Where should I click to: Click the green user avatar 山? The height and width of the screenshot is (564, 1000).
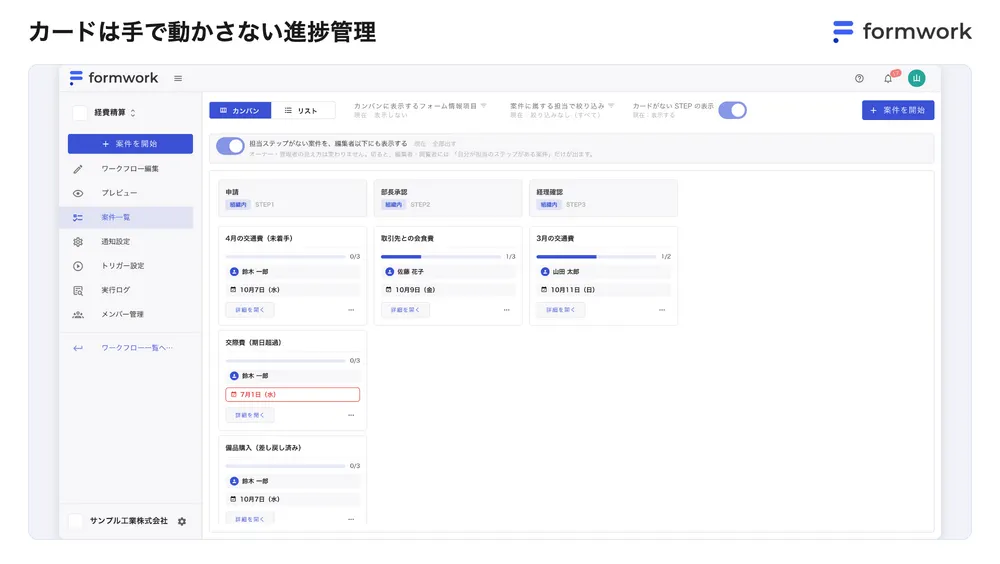tap(916, 78)
